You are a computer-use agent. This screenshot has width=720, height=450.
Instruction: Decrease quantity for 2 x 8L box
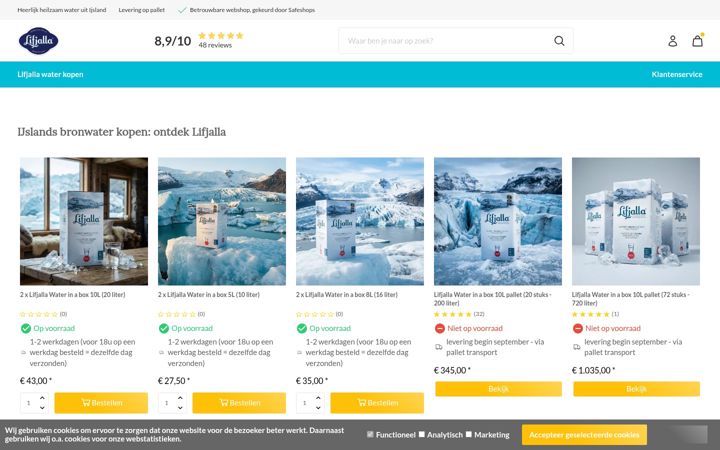(x=318, y=408)
